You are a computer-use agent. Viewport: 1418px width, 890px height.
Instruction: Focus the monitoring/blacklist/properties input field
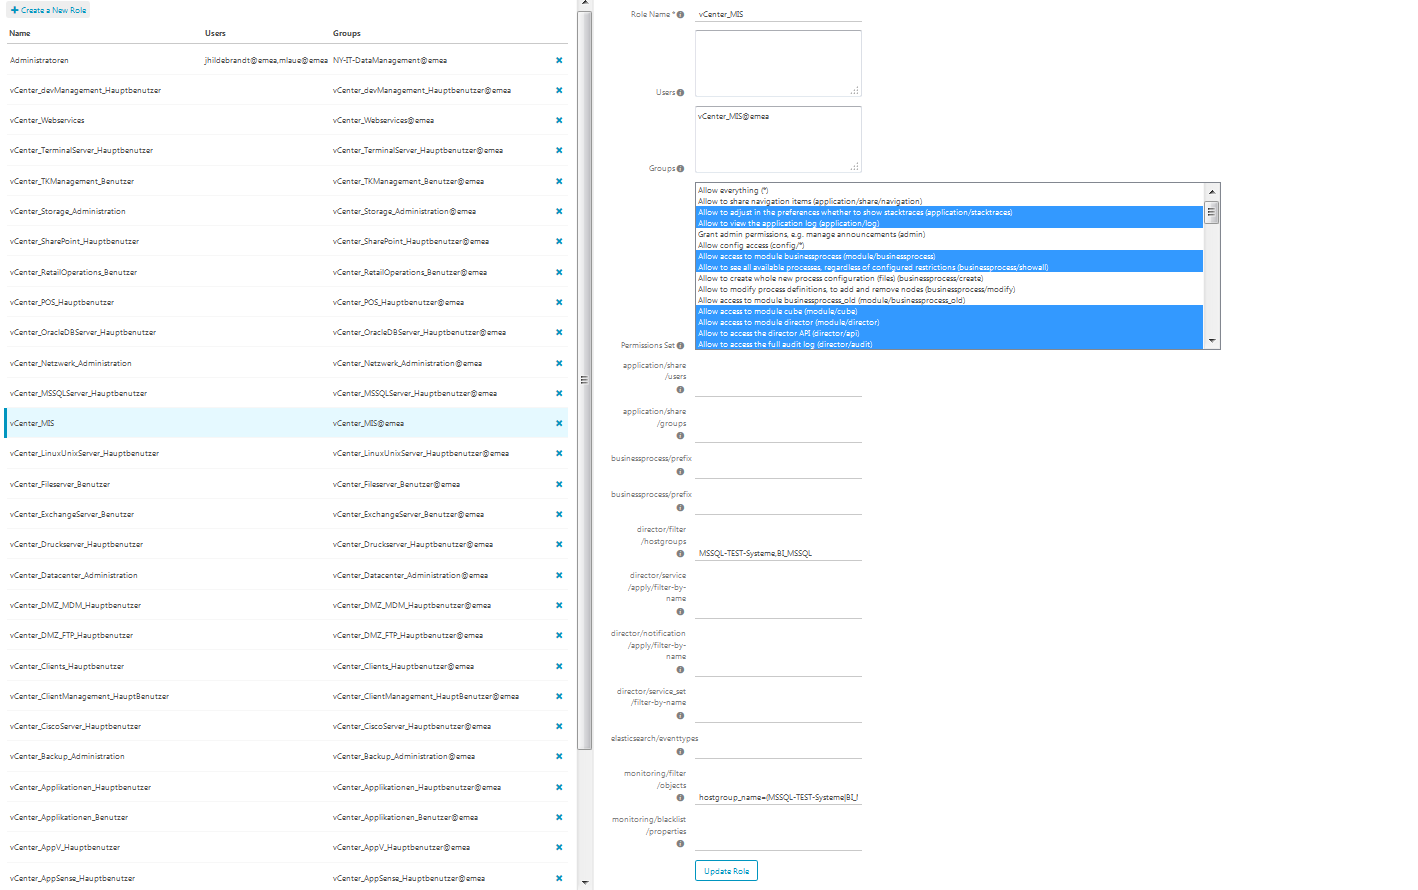point(778,843)
